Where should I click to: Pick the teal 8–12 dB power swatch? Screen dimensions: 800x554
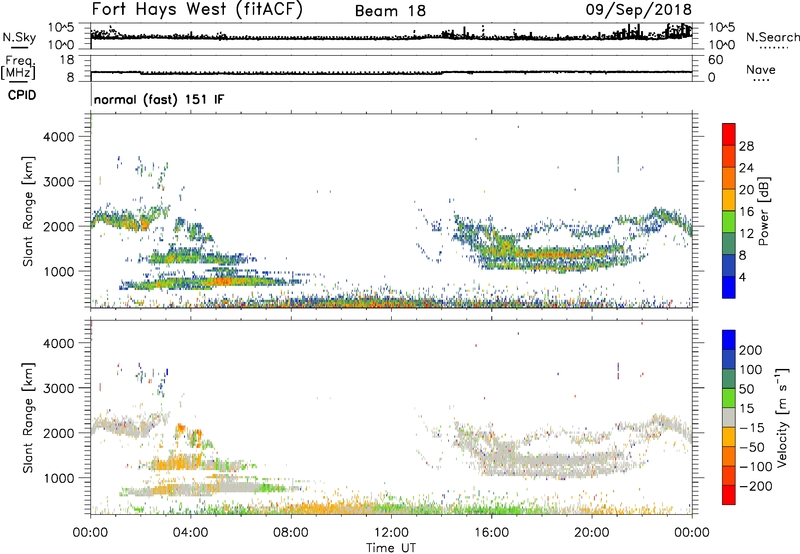729,243
